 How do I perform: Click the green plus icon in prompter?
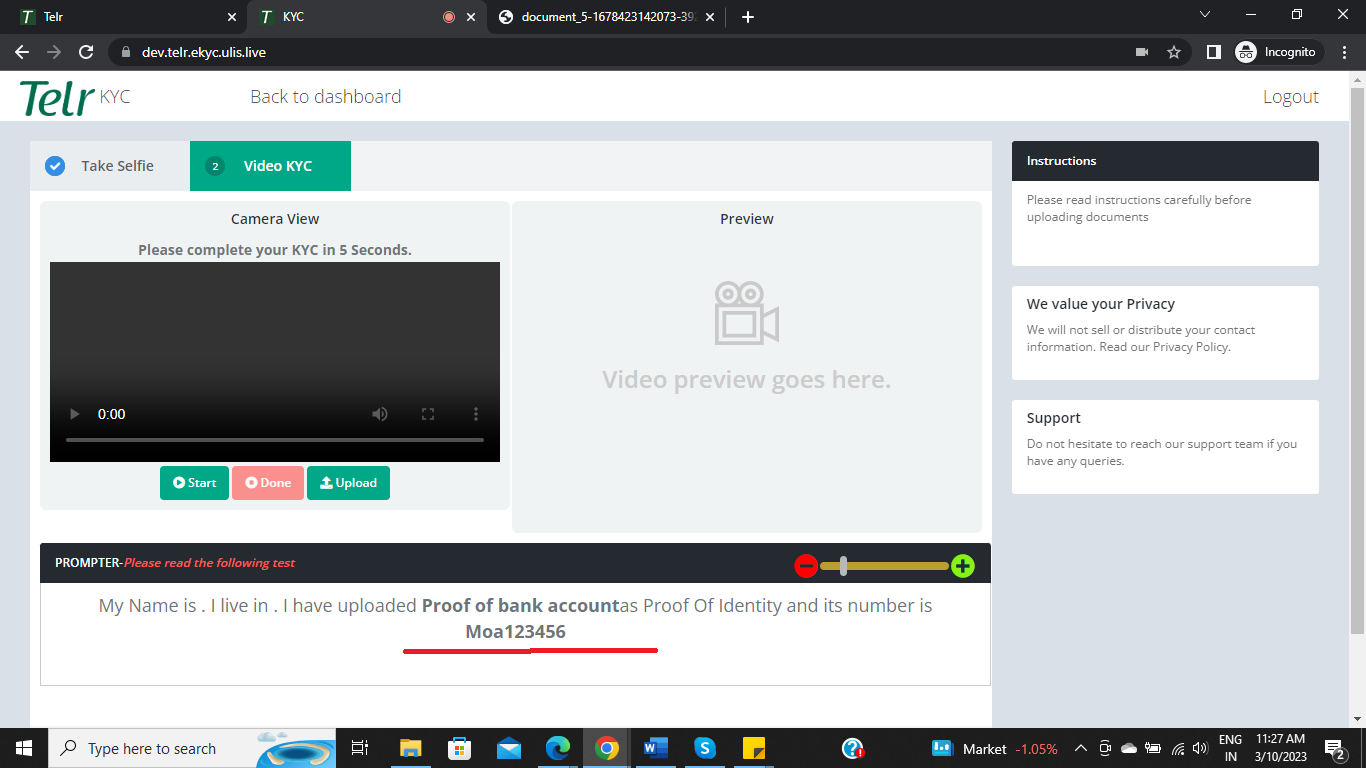pos(962,566)
